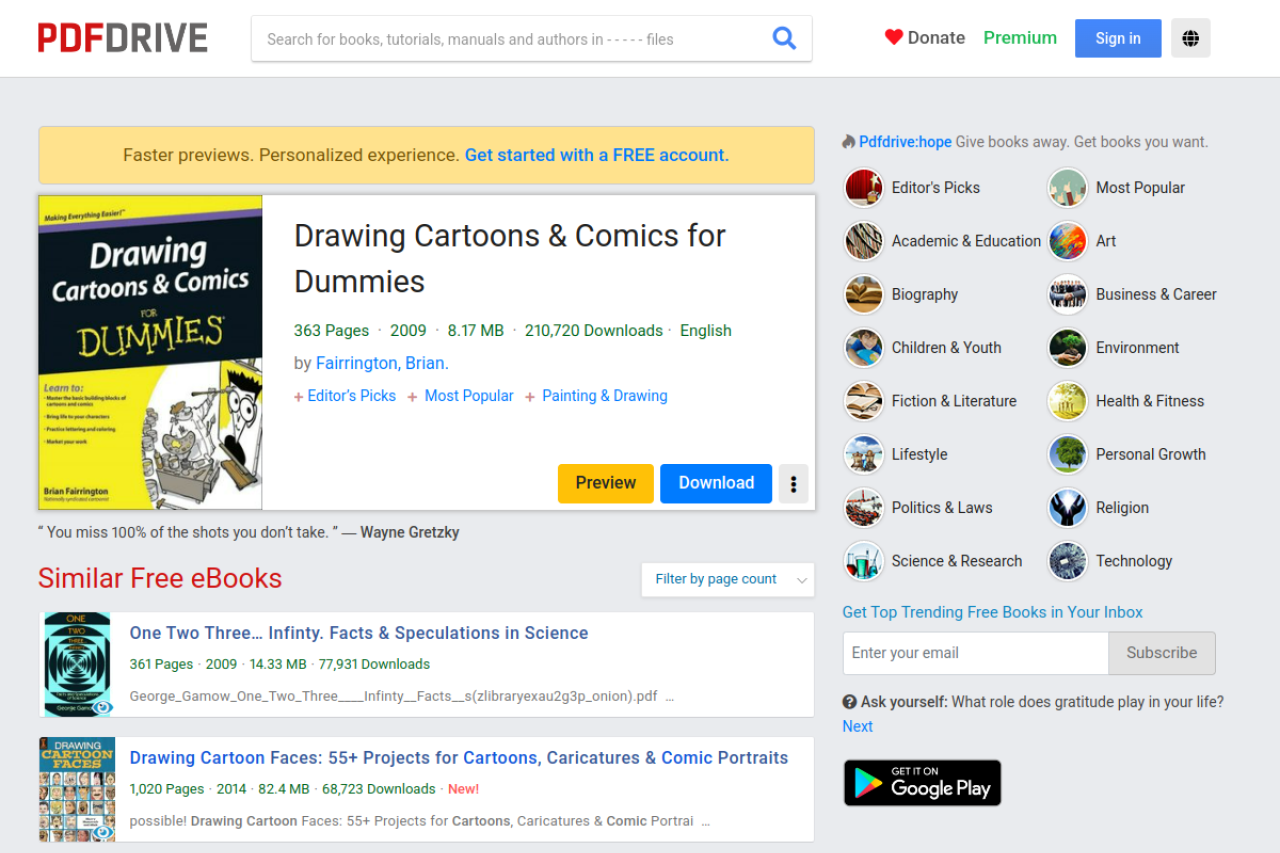Image resolution: width=1280 pixels, height=853 pixels.
Task: Click the Biography category icon
Action: tap(864, 294)
